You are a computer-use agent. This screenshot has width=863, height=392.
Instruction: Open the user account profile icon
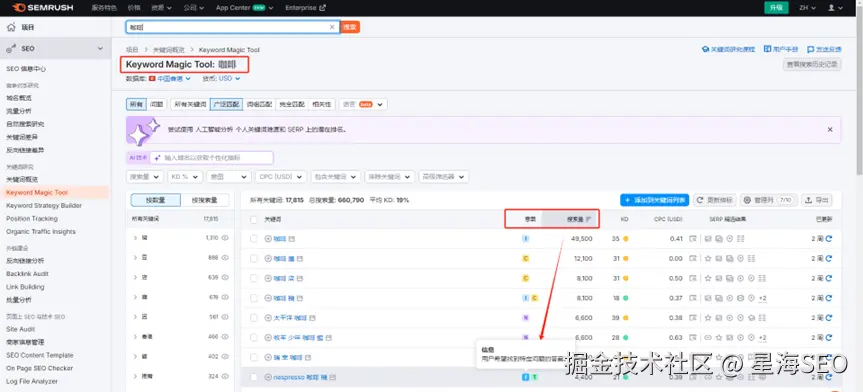pyautogui.click(x=832, y=8)
